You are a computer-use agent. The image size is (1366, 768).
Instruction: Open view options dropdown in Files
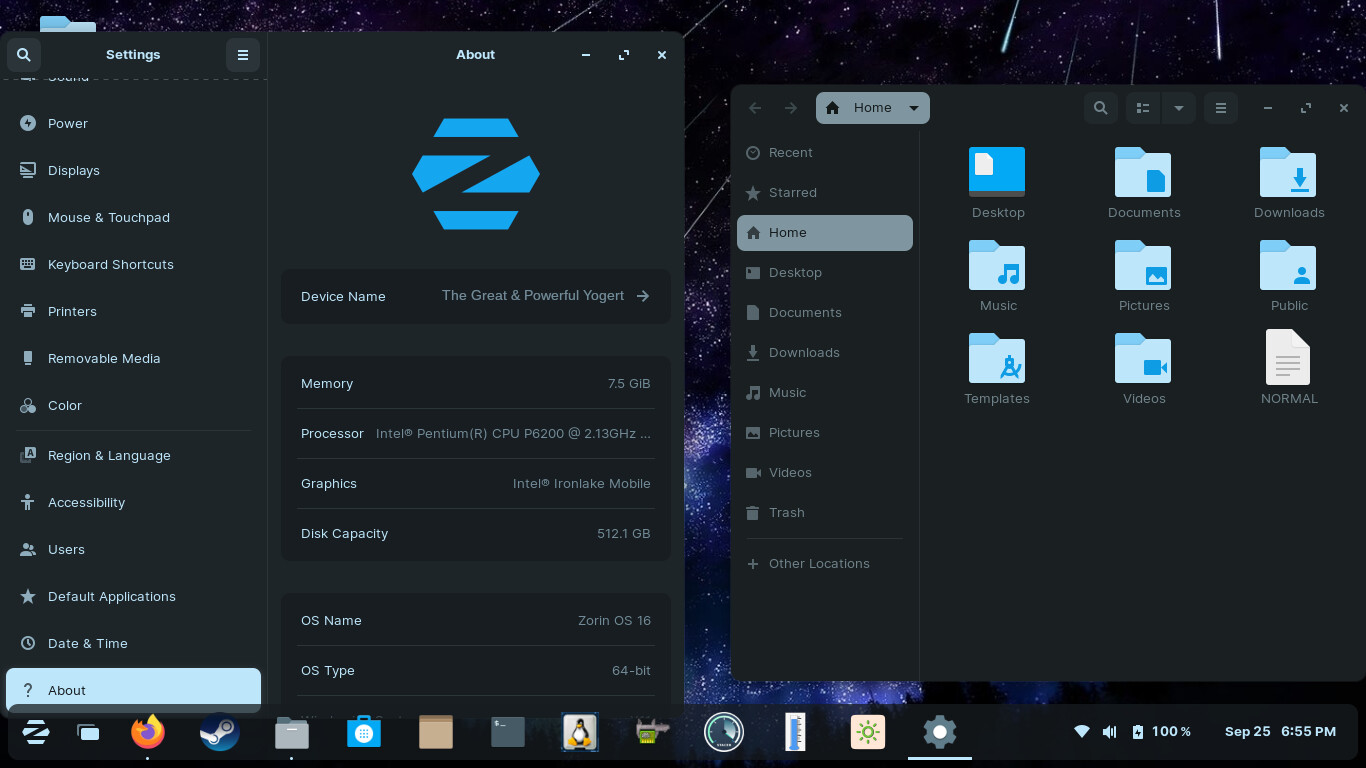click(x=1179, y=108)
